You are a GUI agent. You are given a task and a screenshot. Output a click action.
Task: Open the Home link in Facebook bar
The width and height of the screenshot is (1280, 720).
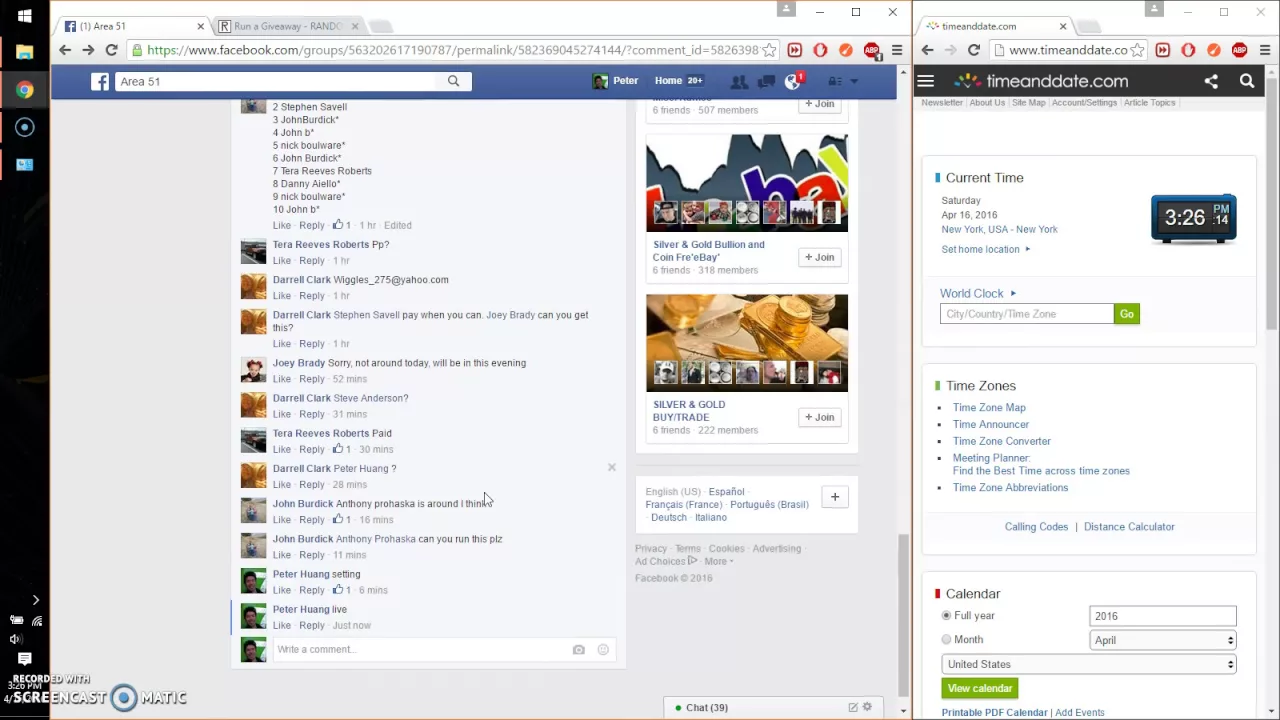[668, 81]
